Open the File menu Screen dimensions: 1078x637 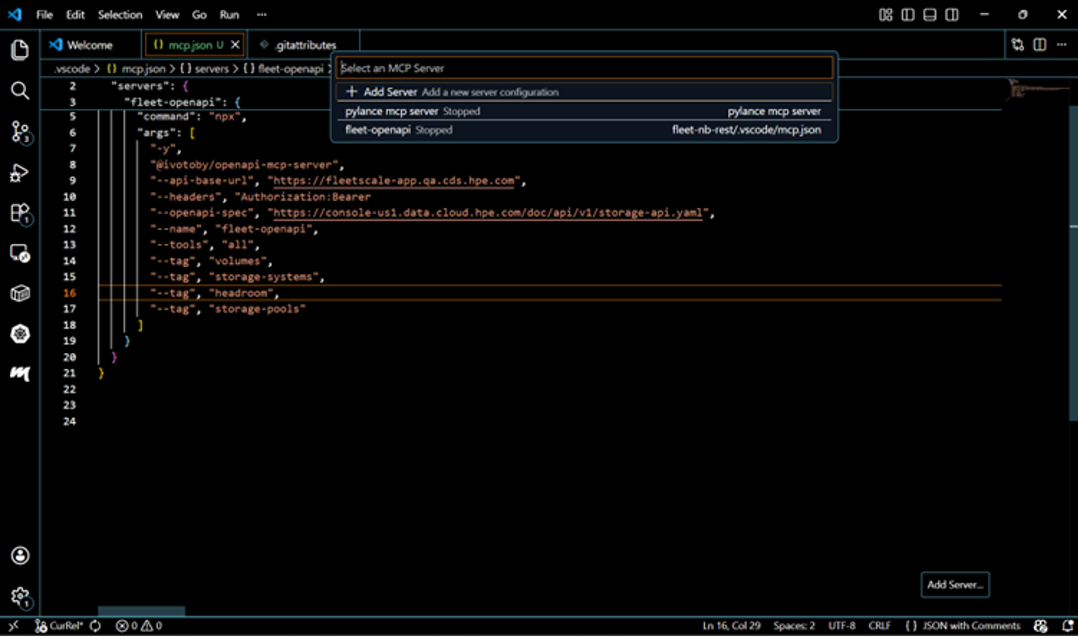(x=45, y=14)
